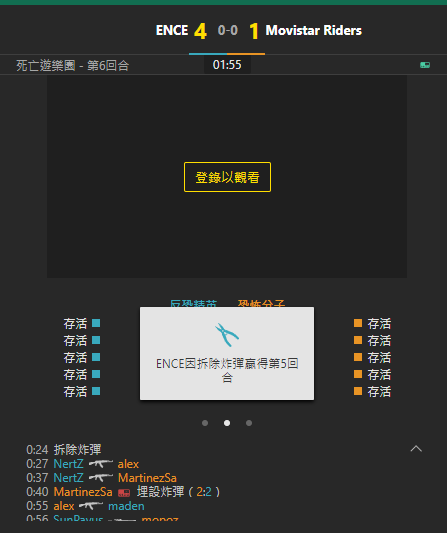The width and height of the screenshot is (447, 533).
Task: Click the bomb icon next to MartinezSa
Action: [124, 492]
